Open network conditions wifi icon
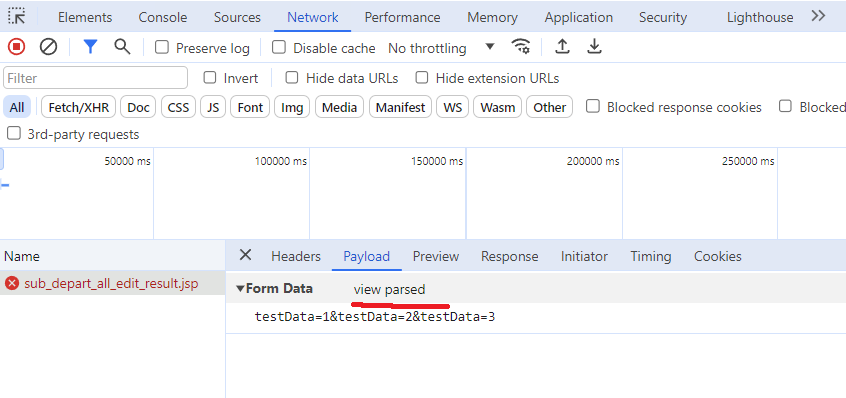The height and width of the screenshot is (398, 846). click(521, 46)
